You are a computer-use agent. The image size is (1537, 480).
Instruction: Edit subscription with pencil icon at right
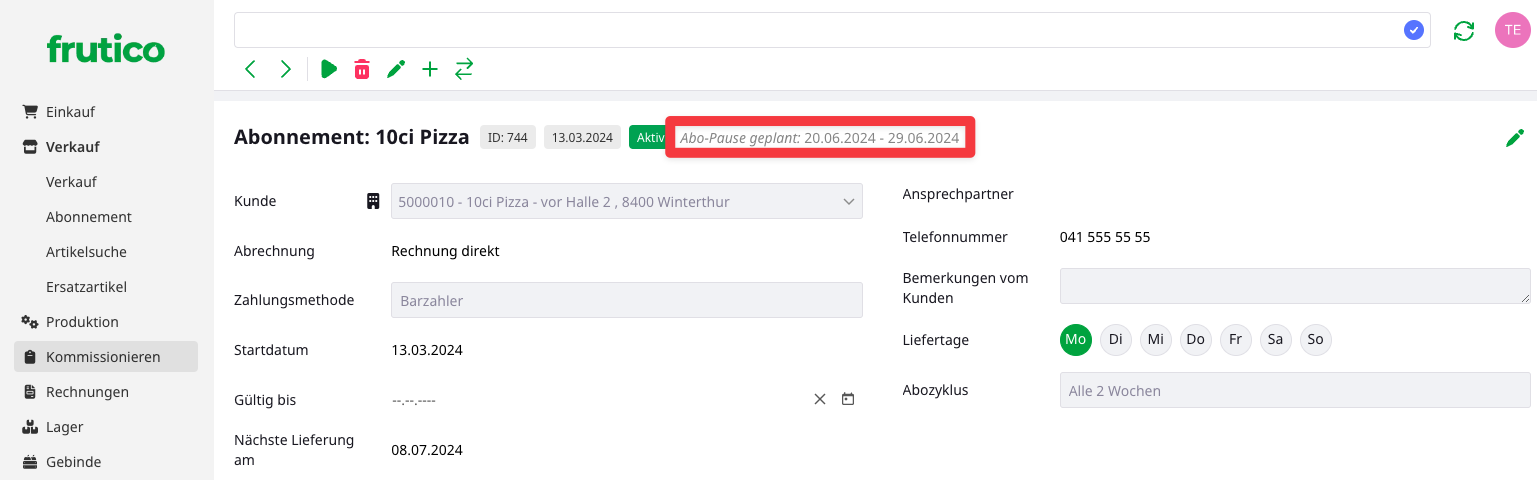tap(1515, 138)
